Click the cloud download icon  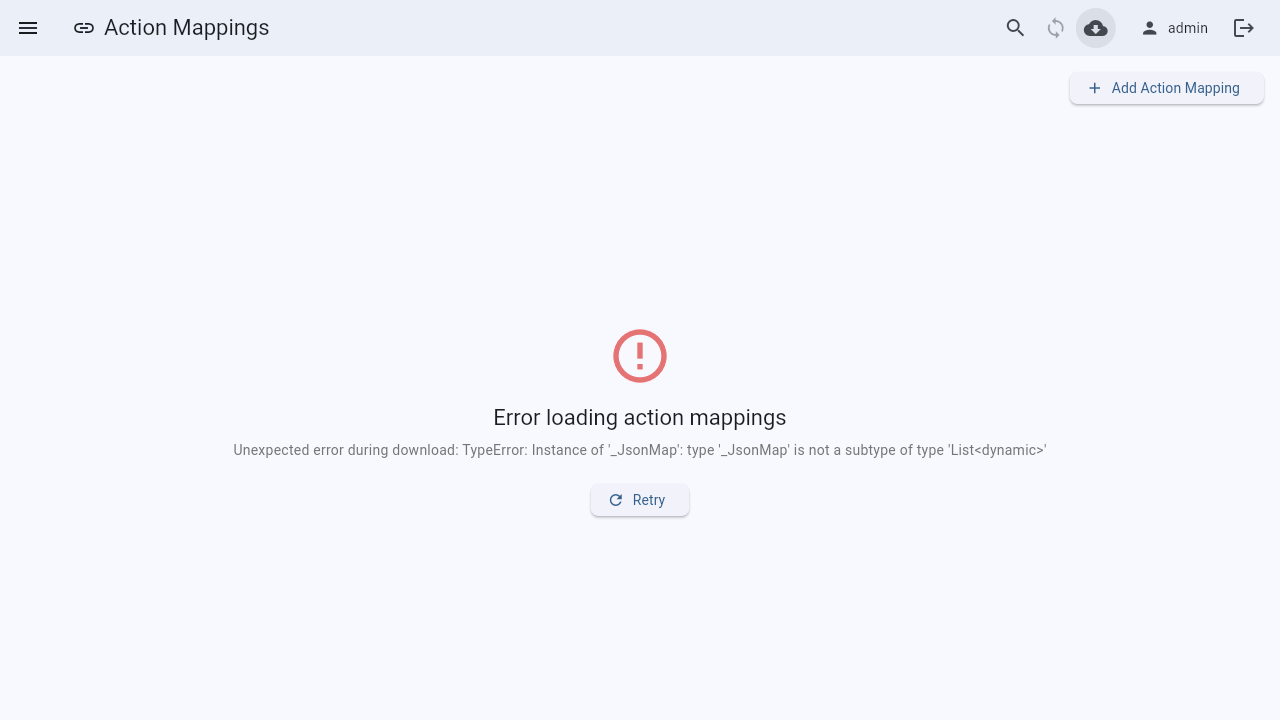point(1096,28)
